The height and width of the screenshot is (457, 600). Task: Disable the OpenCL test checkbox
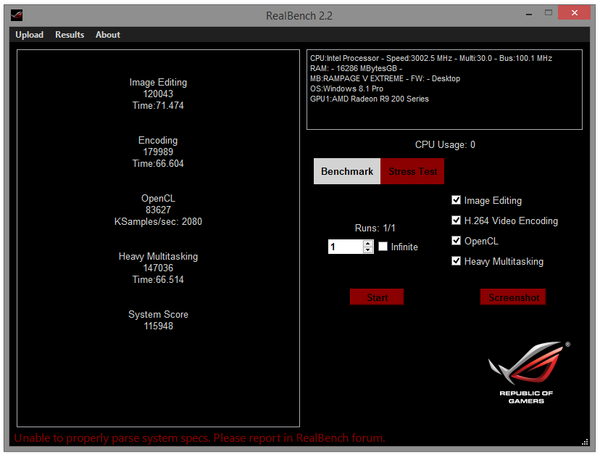coord(456,240)
